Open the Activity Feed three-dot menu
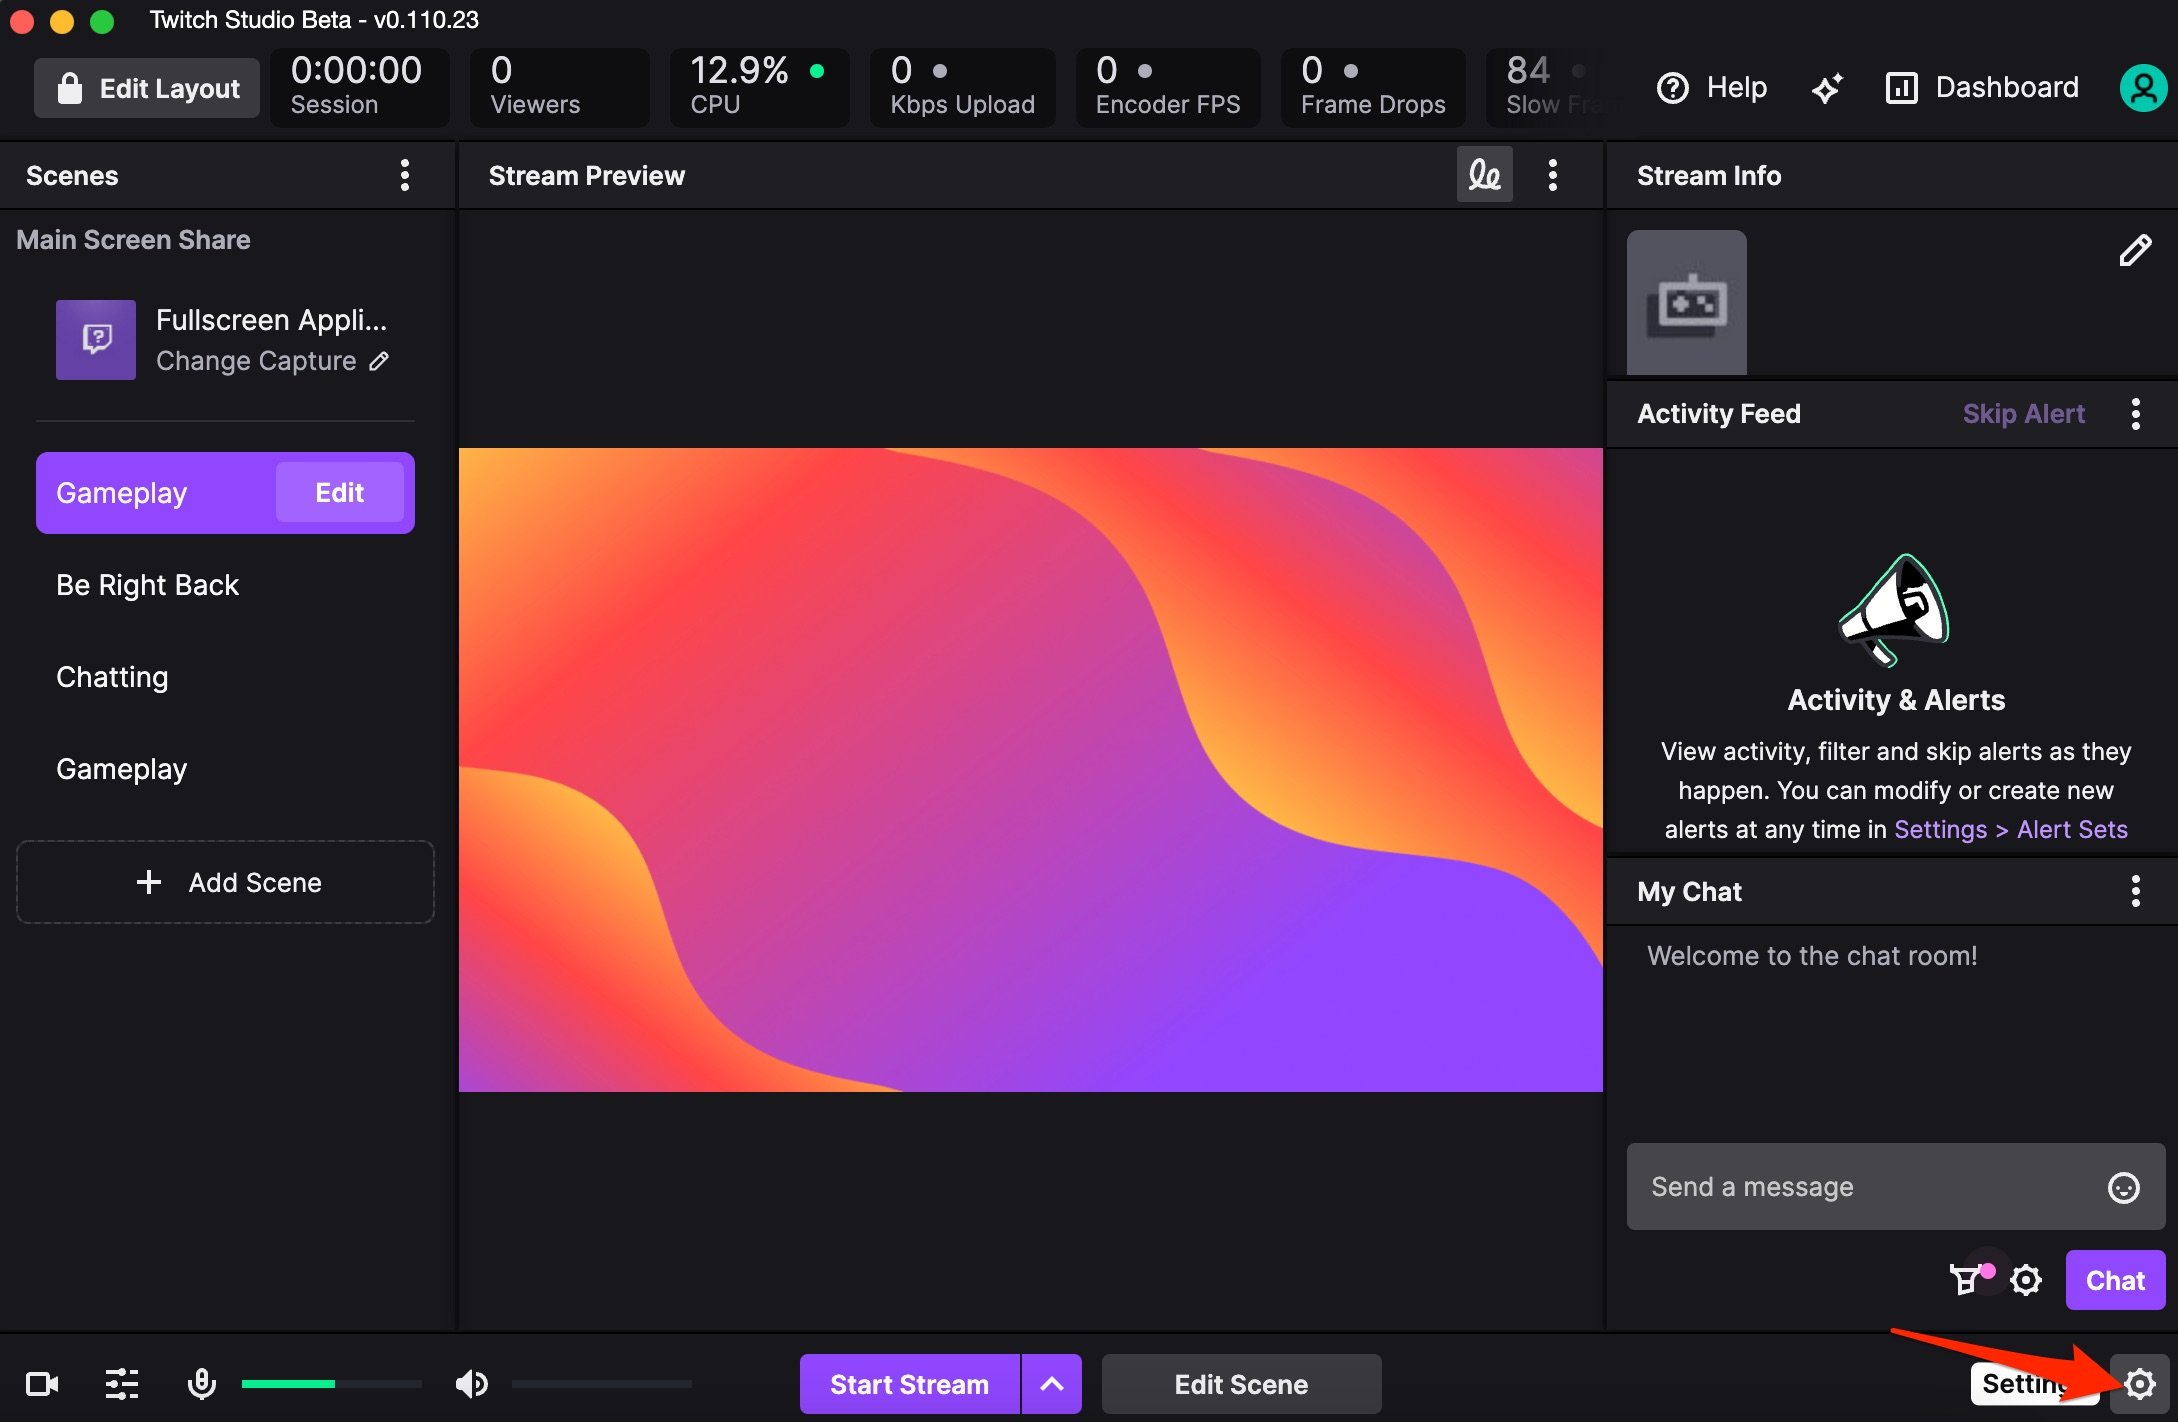 tap(2137, 413)
